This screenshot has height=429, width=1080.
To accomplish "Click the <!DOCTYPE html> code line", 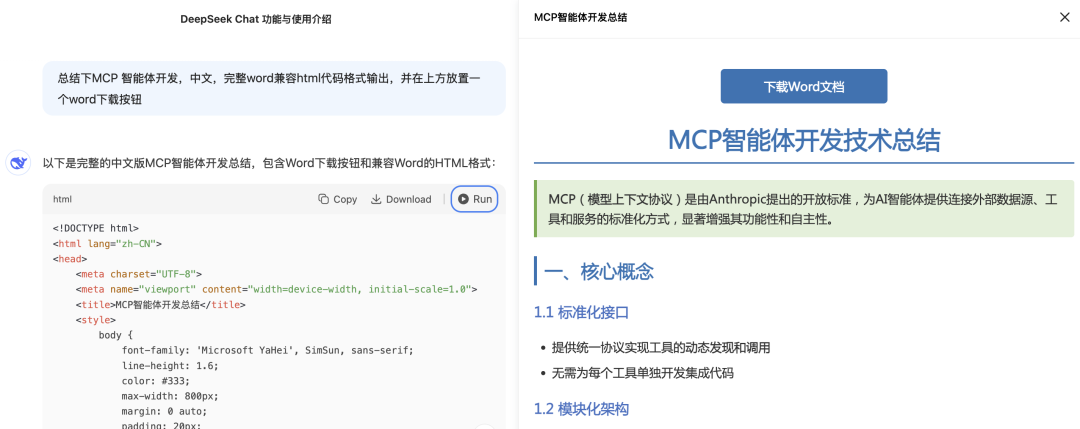I will click(96, 228).
